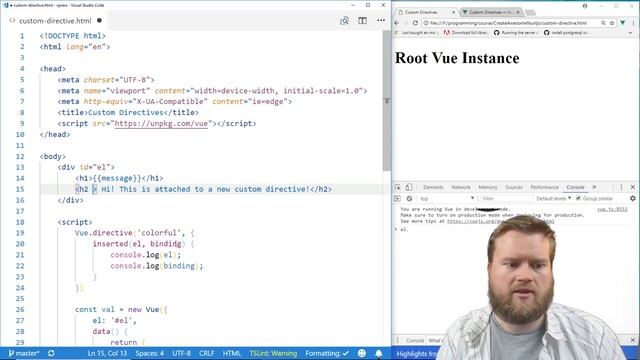
Task: Click line number 19 in gutter
Action: pyautogui.click(x=20, y=233)
